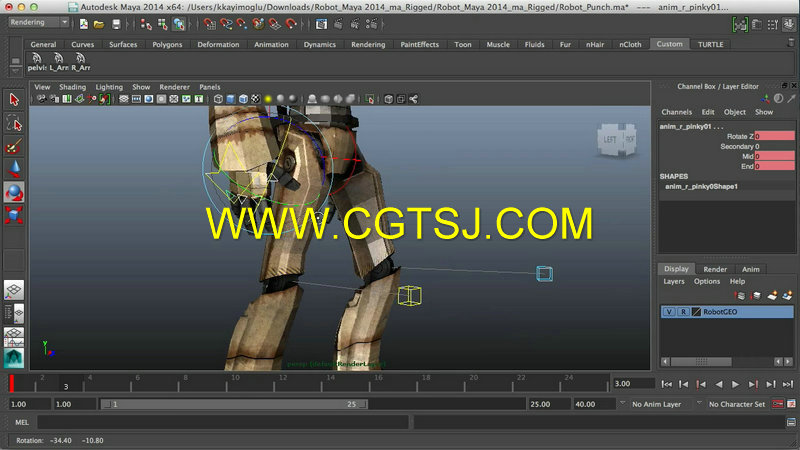
Task: Click the R_Arm shelf button
Action: coord(81,62)
